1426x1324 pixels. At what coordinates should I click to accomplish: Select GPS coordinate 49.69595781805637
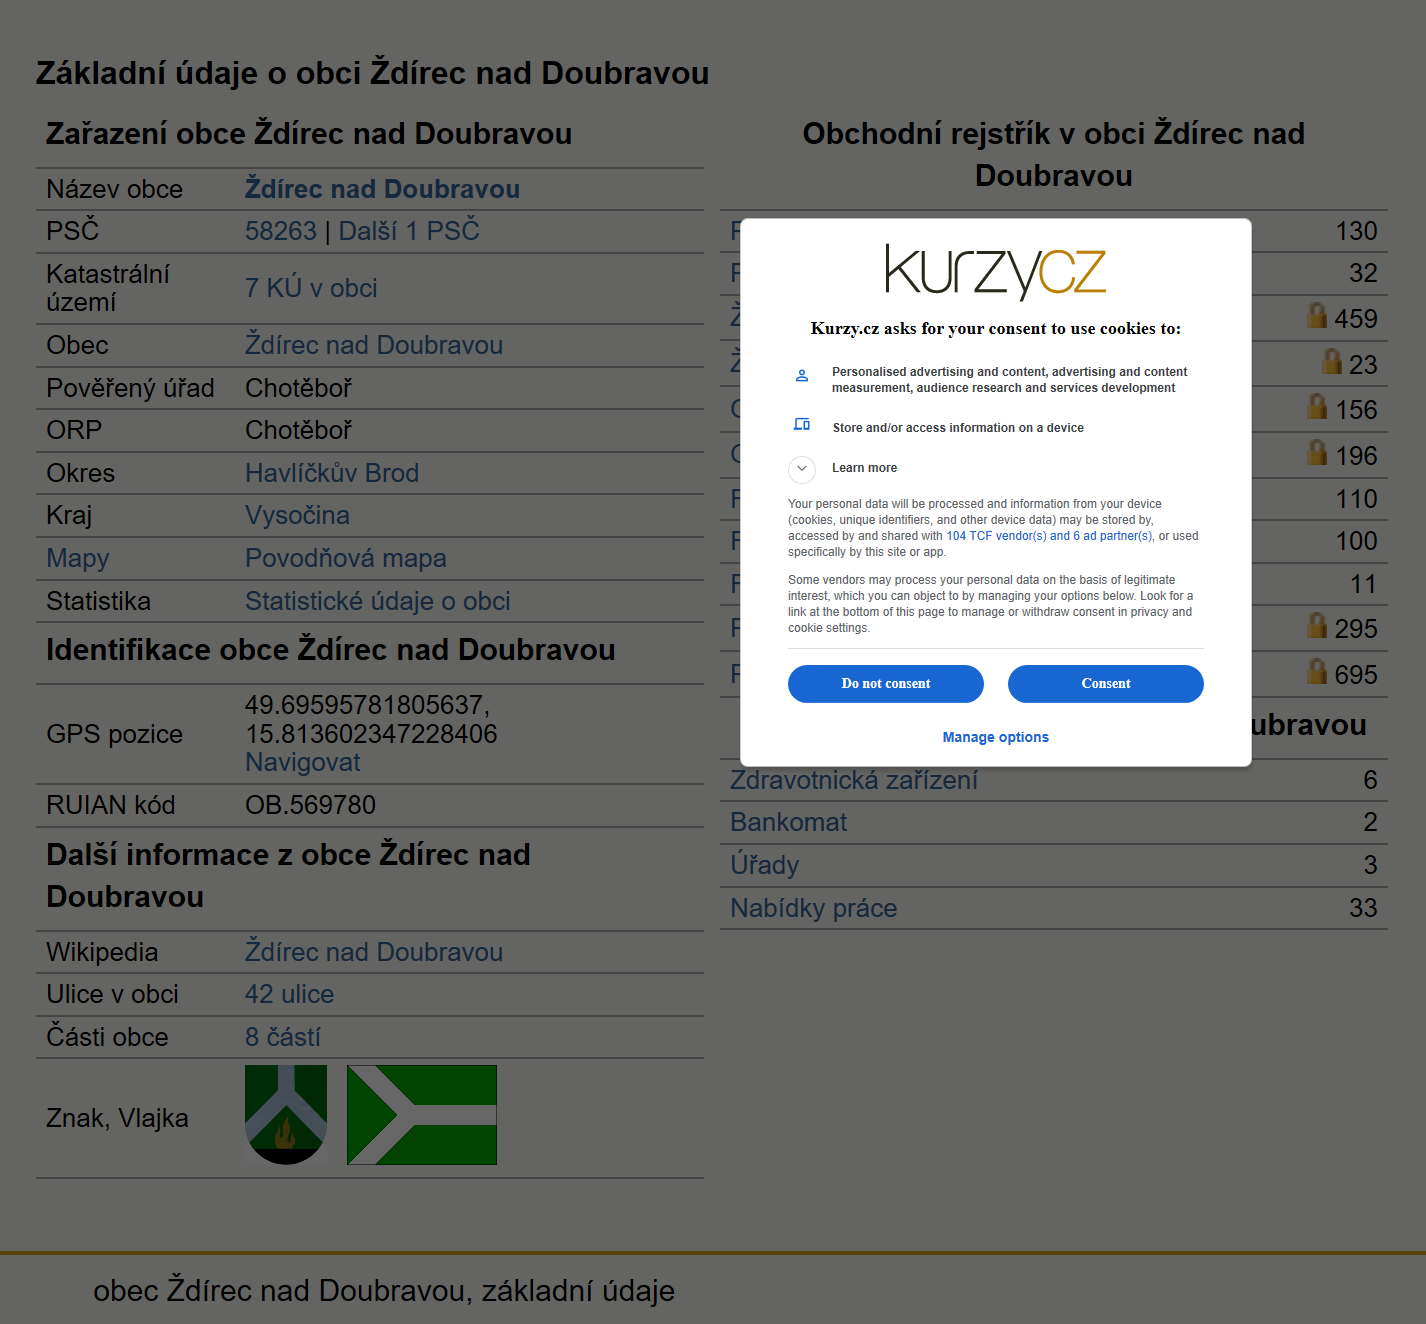(x=367, y=705)
